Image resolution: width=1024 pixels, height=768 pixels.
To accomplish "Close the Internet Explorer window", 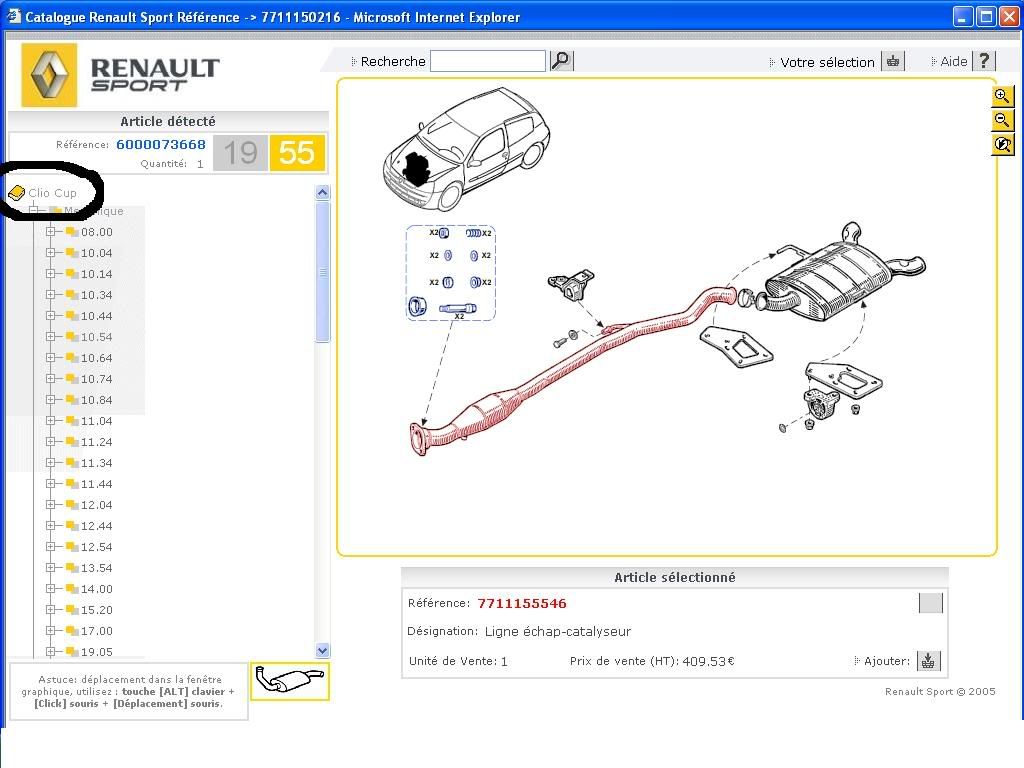I will 1009,16.
